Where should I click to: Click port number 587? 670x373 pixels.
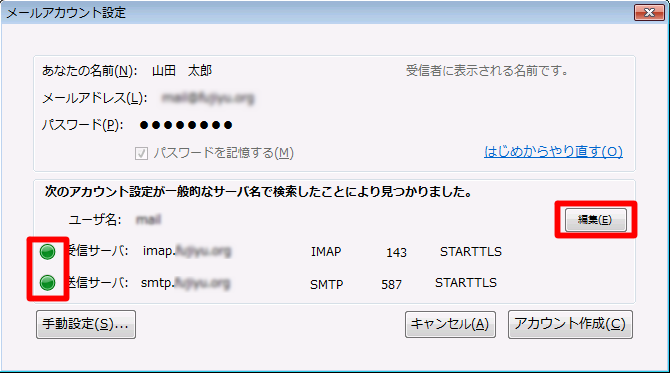(391, 285)
